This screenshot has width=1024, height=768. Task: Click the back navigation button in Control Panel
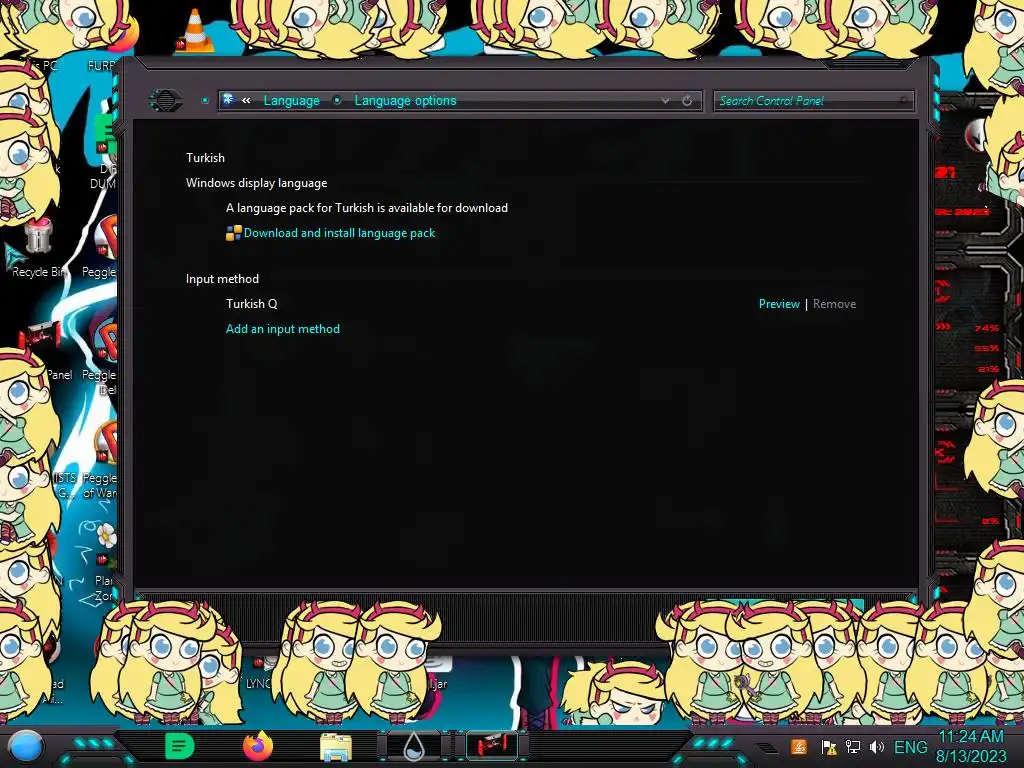click(x=166, y=101)
